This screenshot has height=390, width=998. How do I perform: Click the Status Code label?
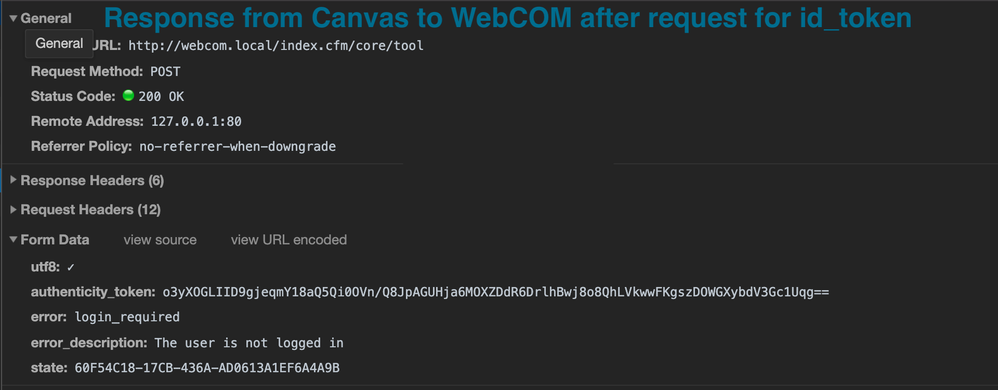click(x=74, y=97)
